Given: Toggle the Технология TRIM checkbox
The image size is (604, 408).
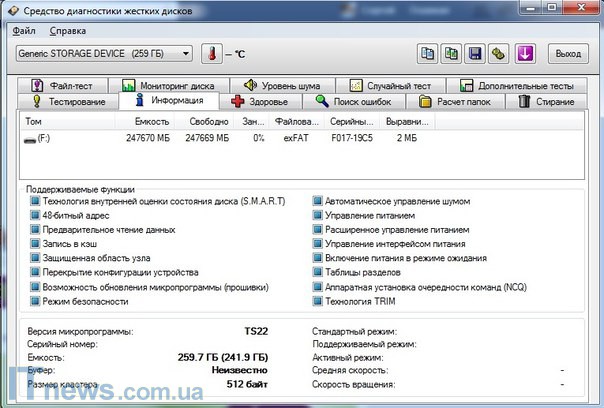Looking at the screenshot, I should [318, 299].
